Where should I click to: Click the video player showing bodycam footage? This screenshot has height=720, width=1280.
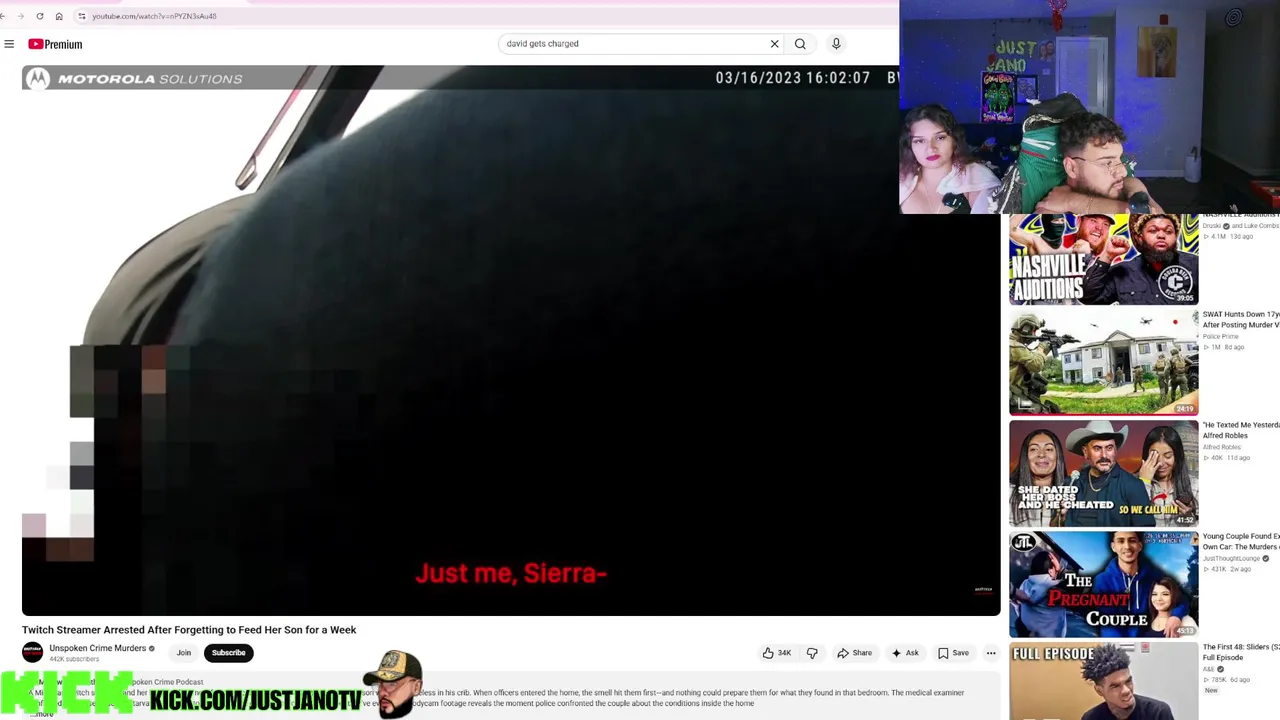510,340
